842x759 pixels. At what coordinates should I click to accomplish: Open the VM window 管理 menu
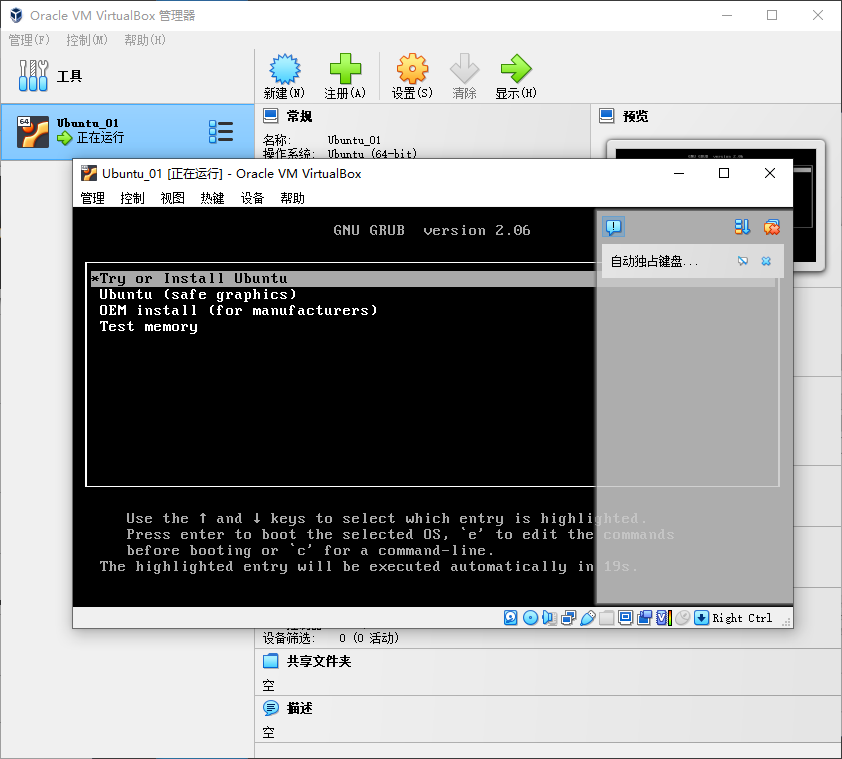tap(92, 198)
